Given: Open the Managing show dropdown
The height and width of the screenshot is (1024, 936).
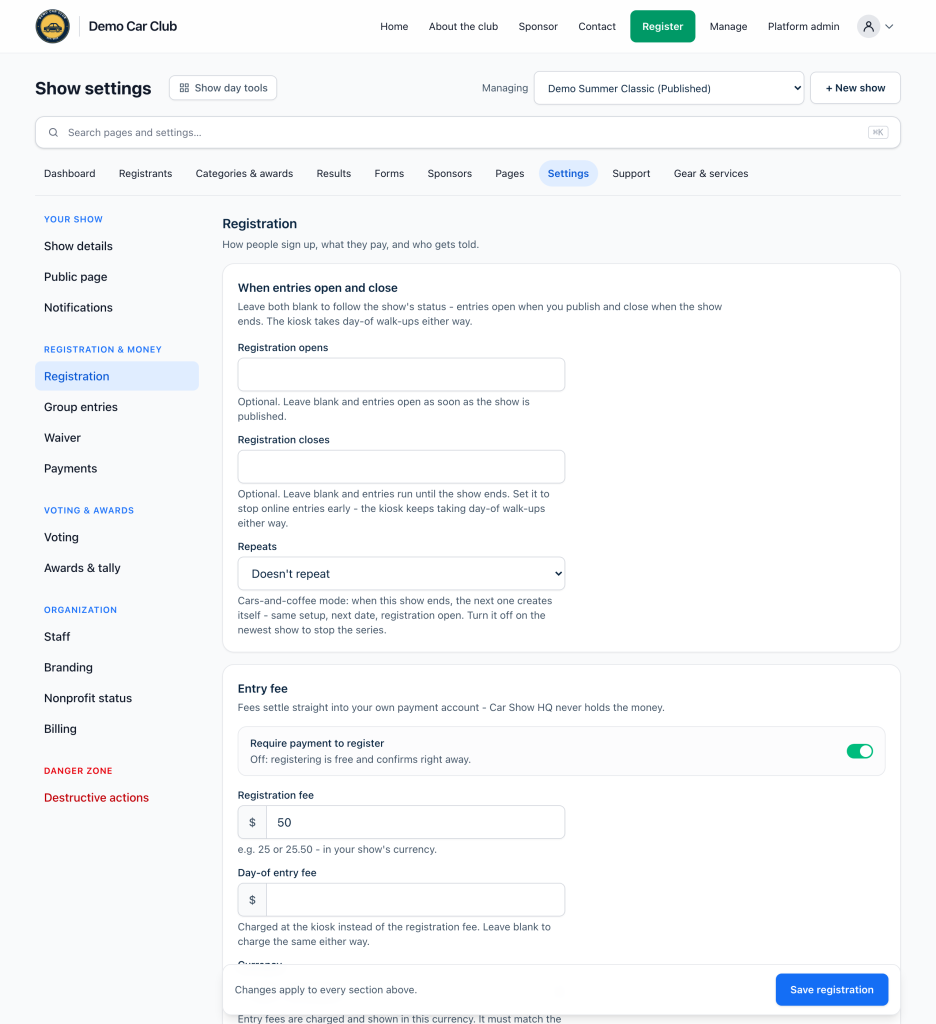Looking at the screenshot, I should coord(669,88).
